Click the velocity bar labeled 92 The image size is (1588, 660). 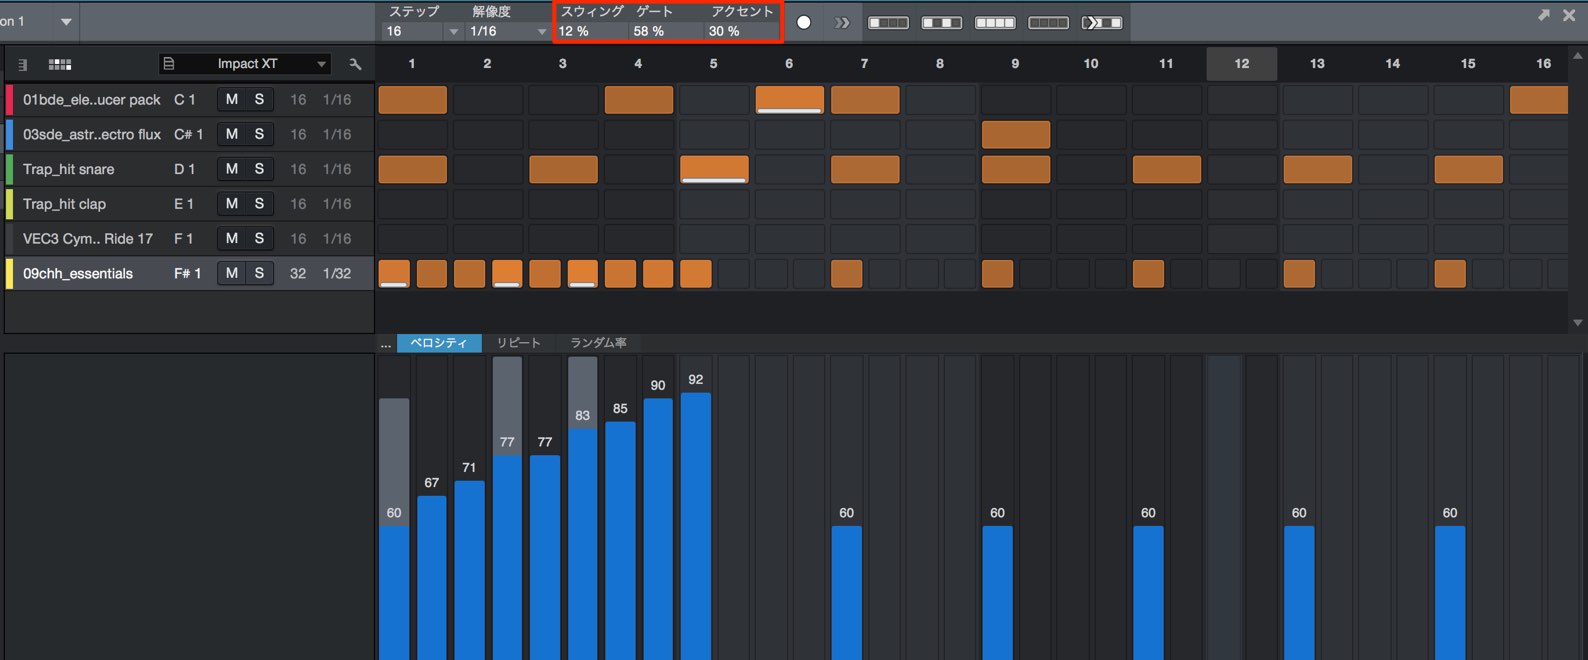click(696, 526)
